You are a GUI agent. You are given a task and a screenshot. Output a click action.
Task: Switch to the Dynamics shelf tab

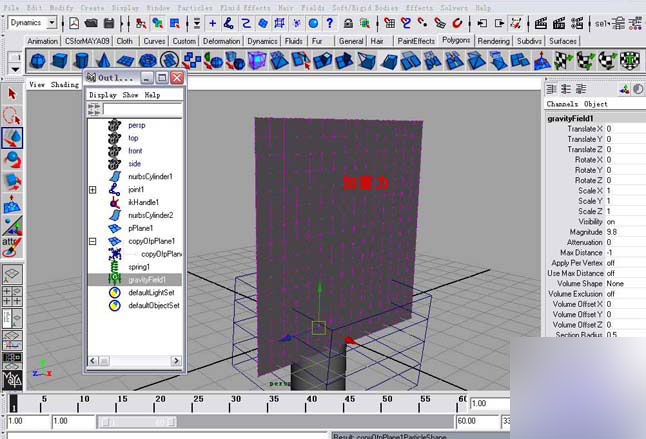[262, 41]
